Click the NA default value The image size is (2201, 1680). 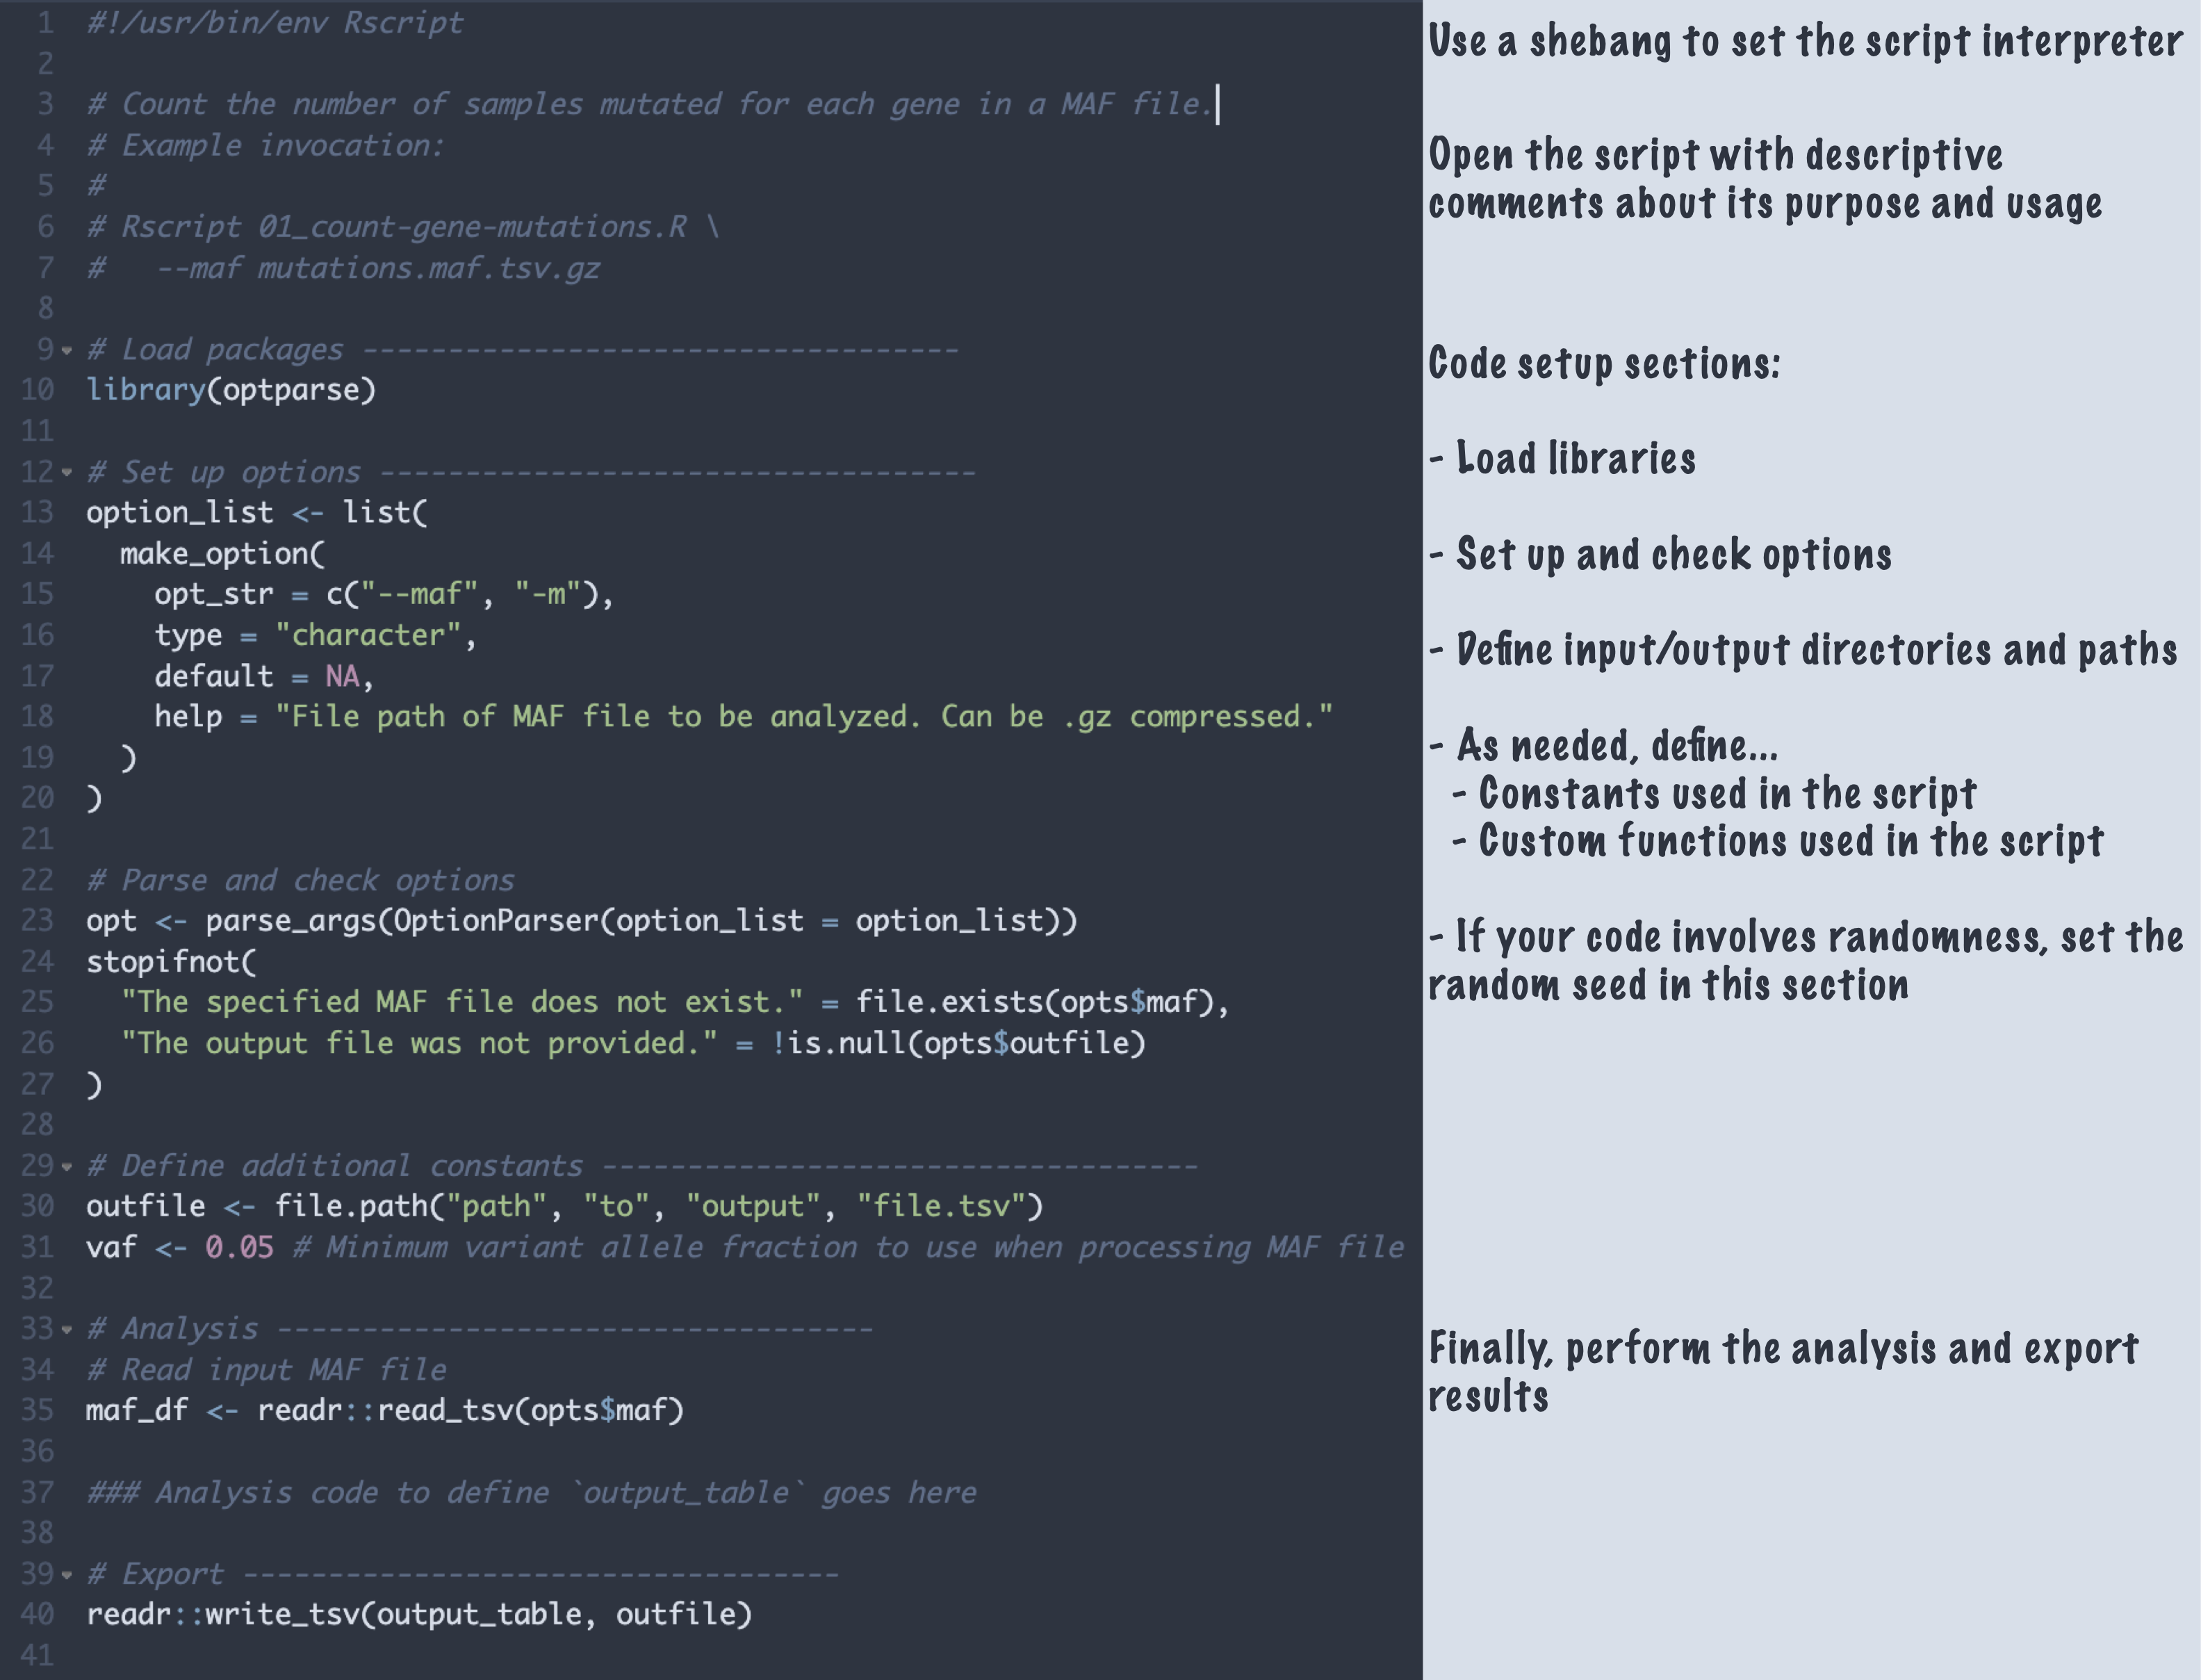(x=342, y=677)
